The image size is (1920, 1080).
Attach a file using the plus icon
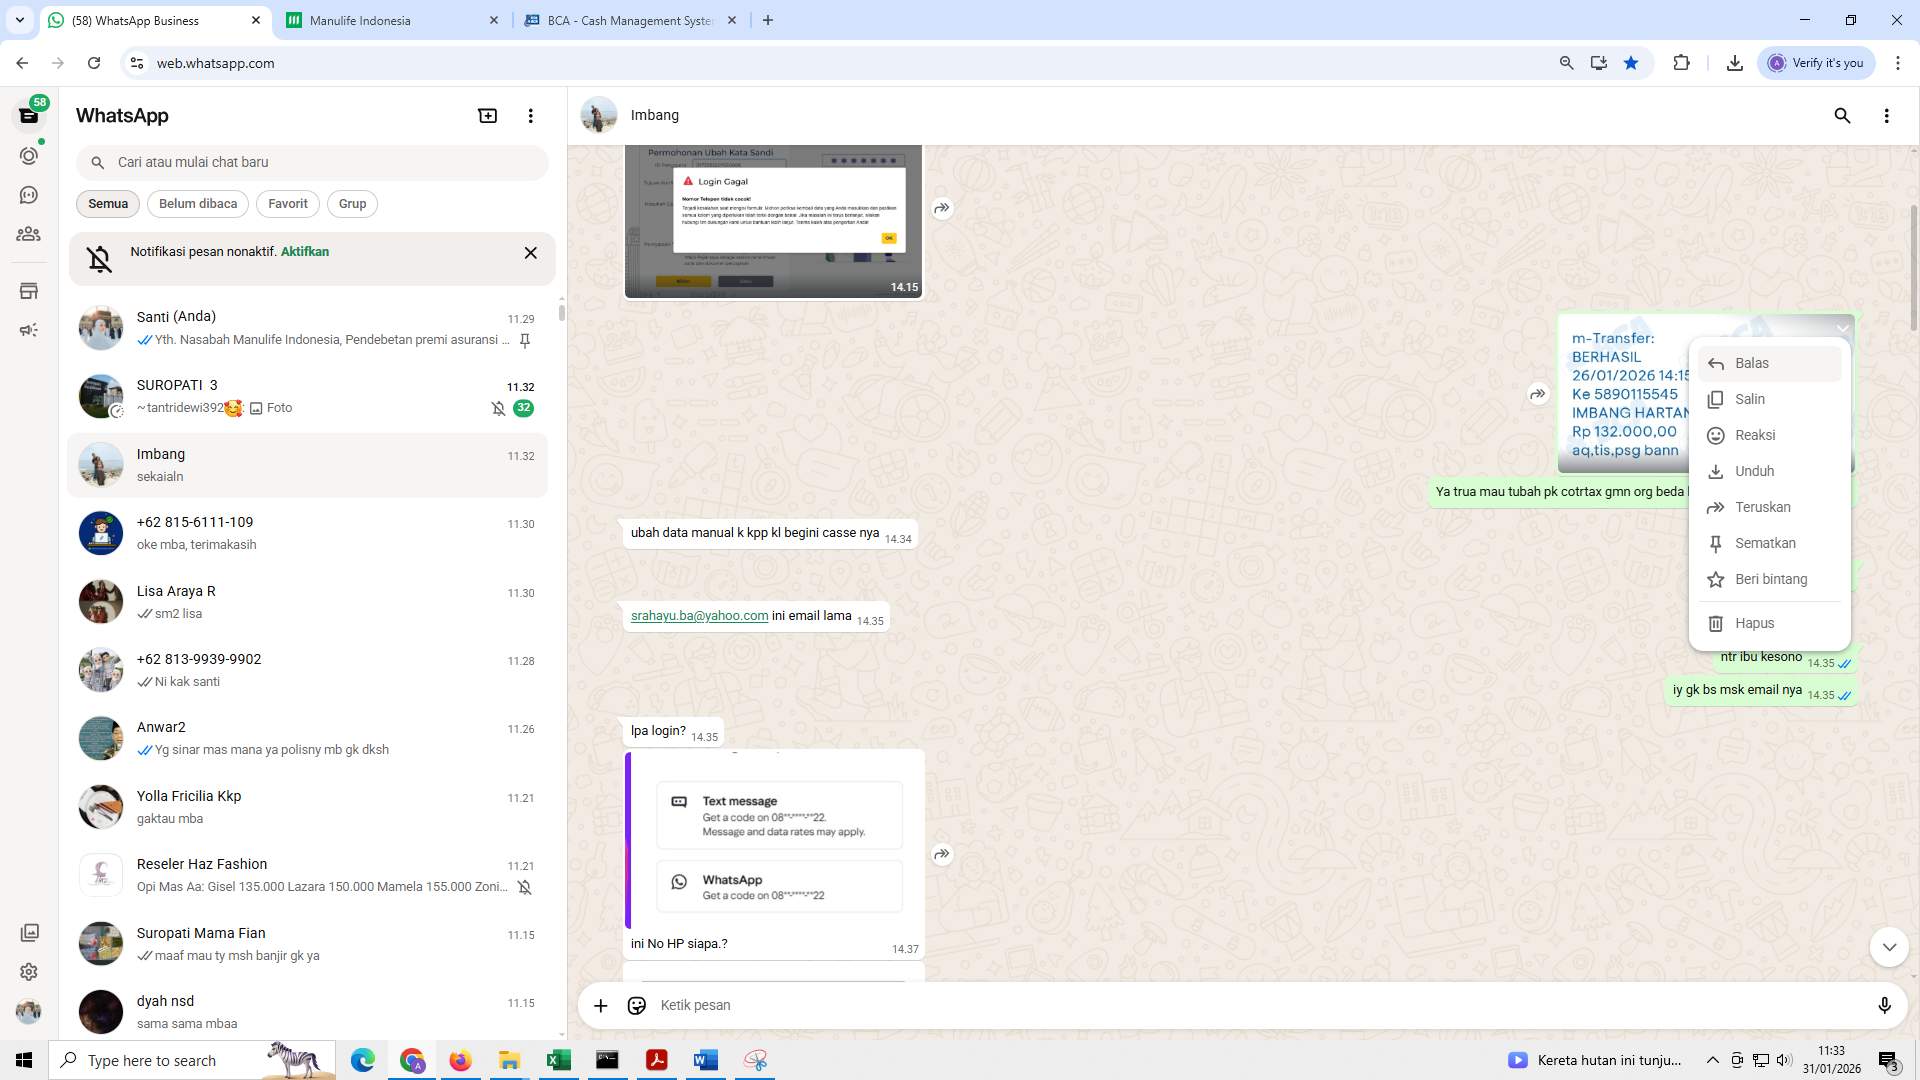tap(600, 1005)
